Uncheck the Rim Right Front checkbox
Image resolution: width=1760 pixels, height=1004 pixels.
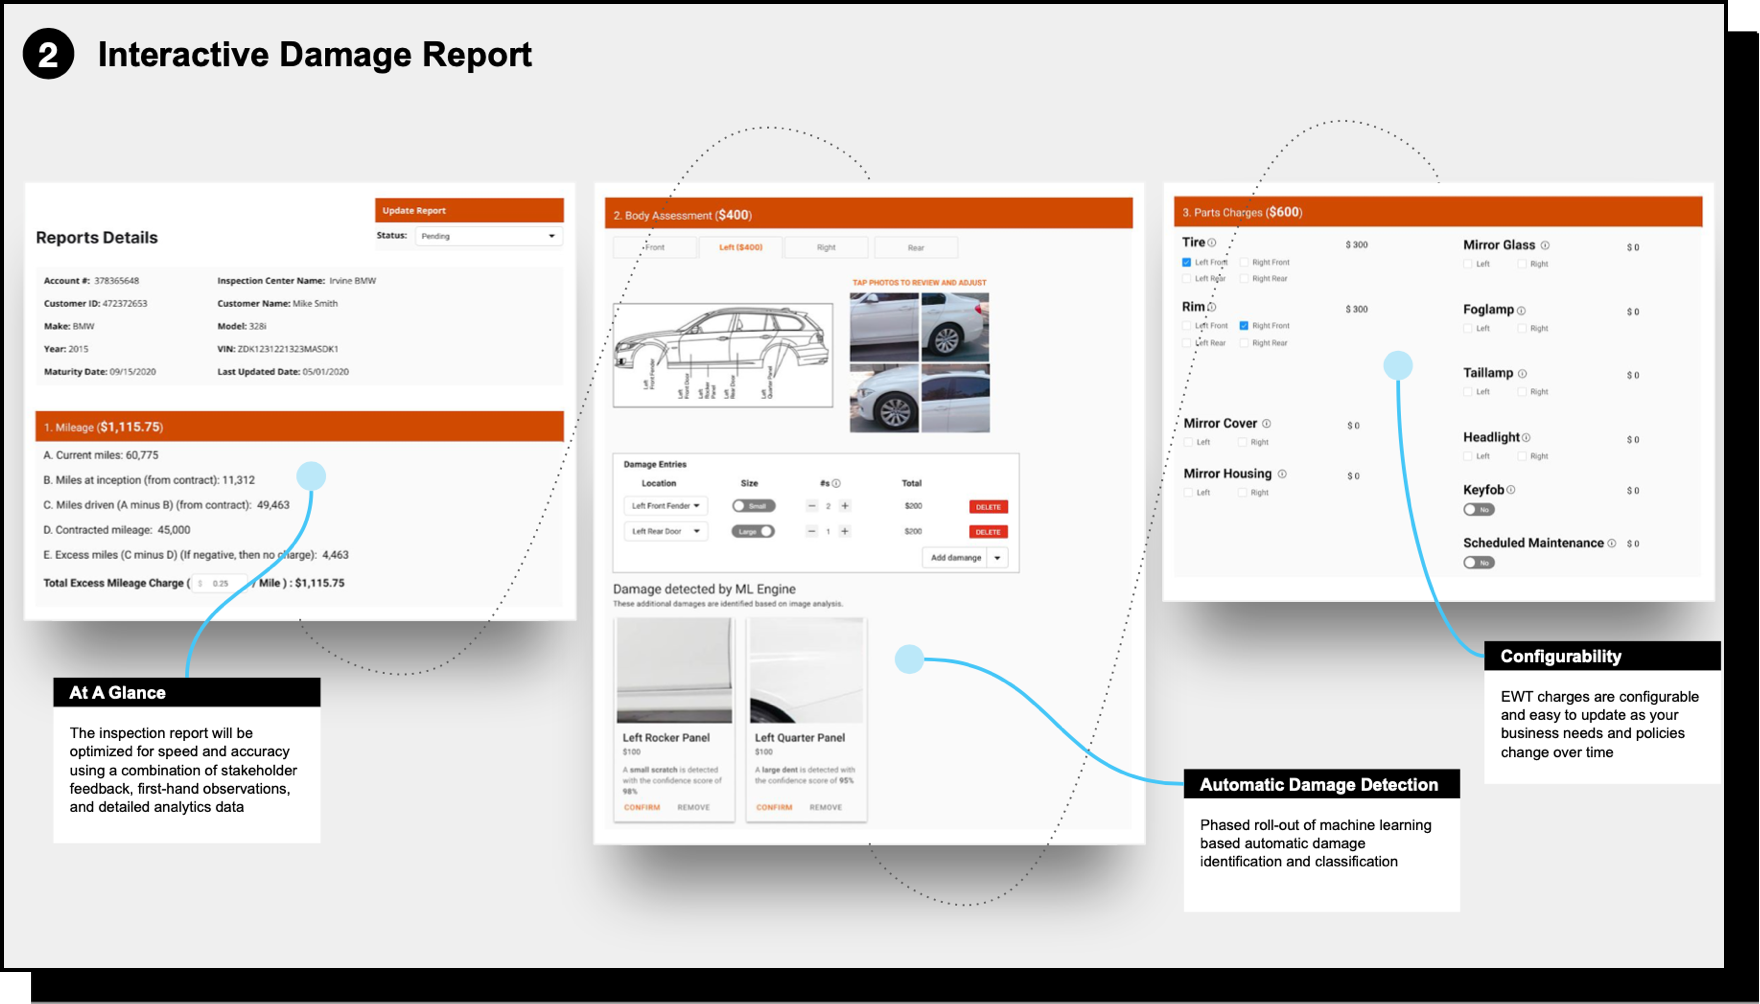[1244, 326]
